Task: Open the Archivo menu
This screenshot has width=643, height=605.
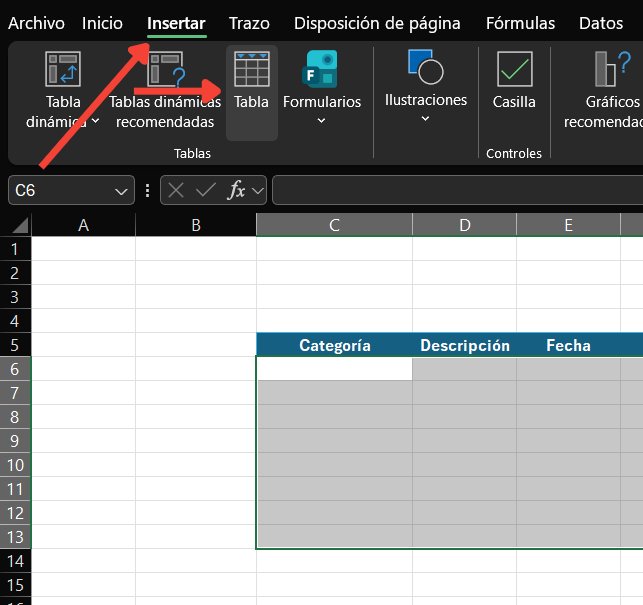Action: click(x=36, y=23)
